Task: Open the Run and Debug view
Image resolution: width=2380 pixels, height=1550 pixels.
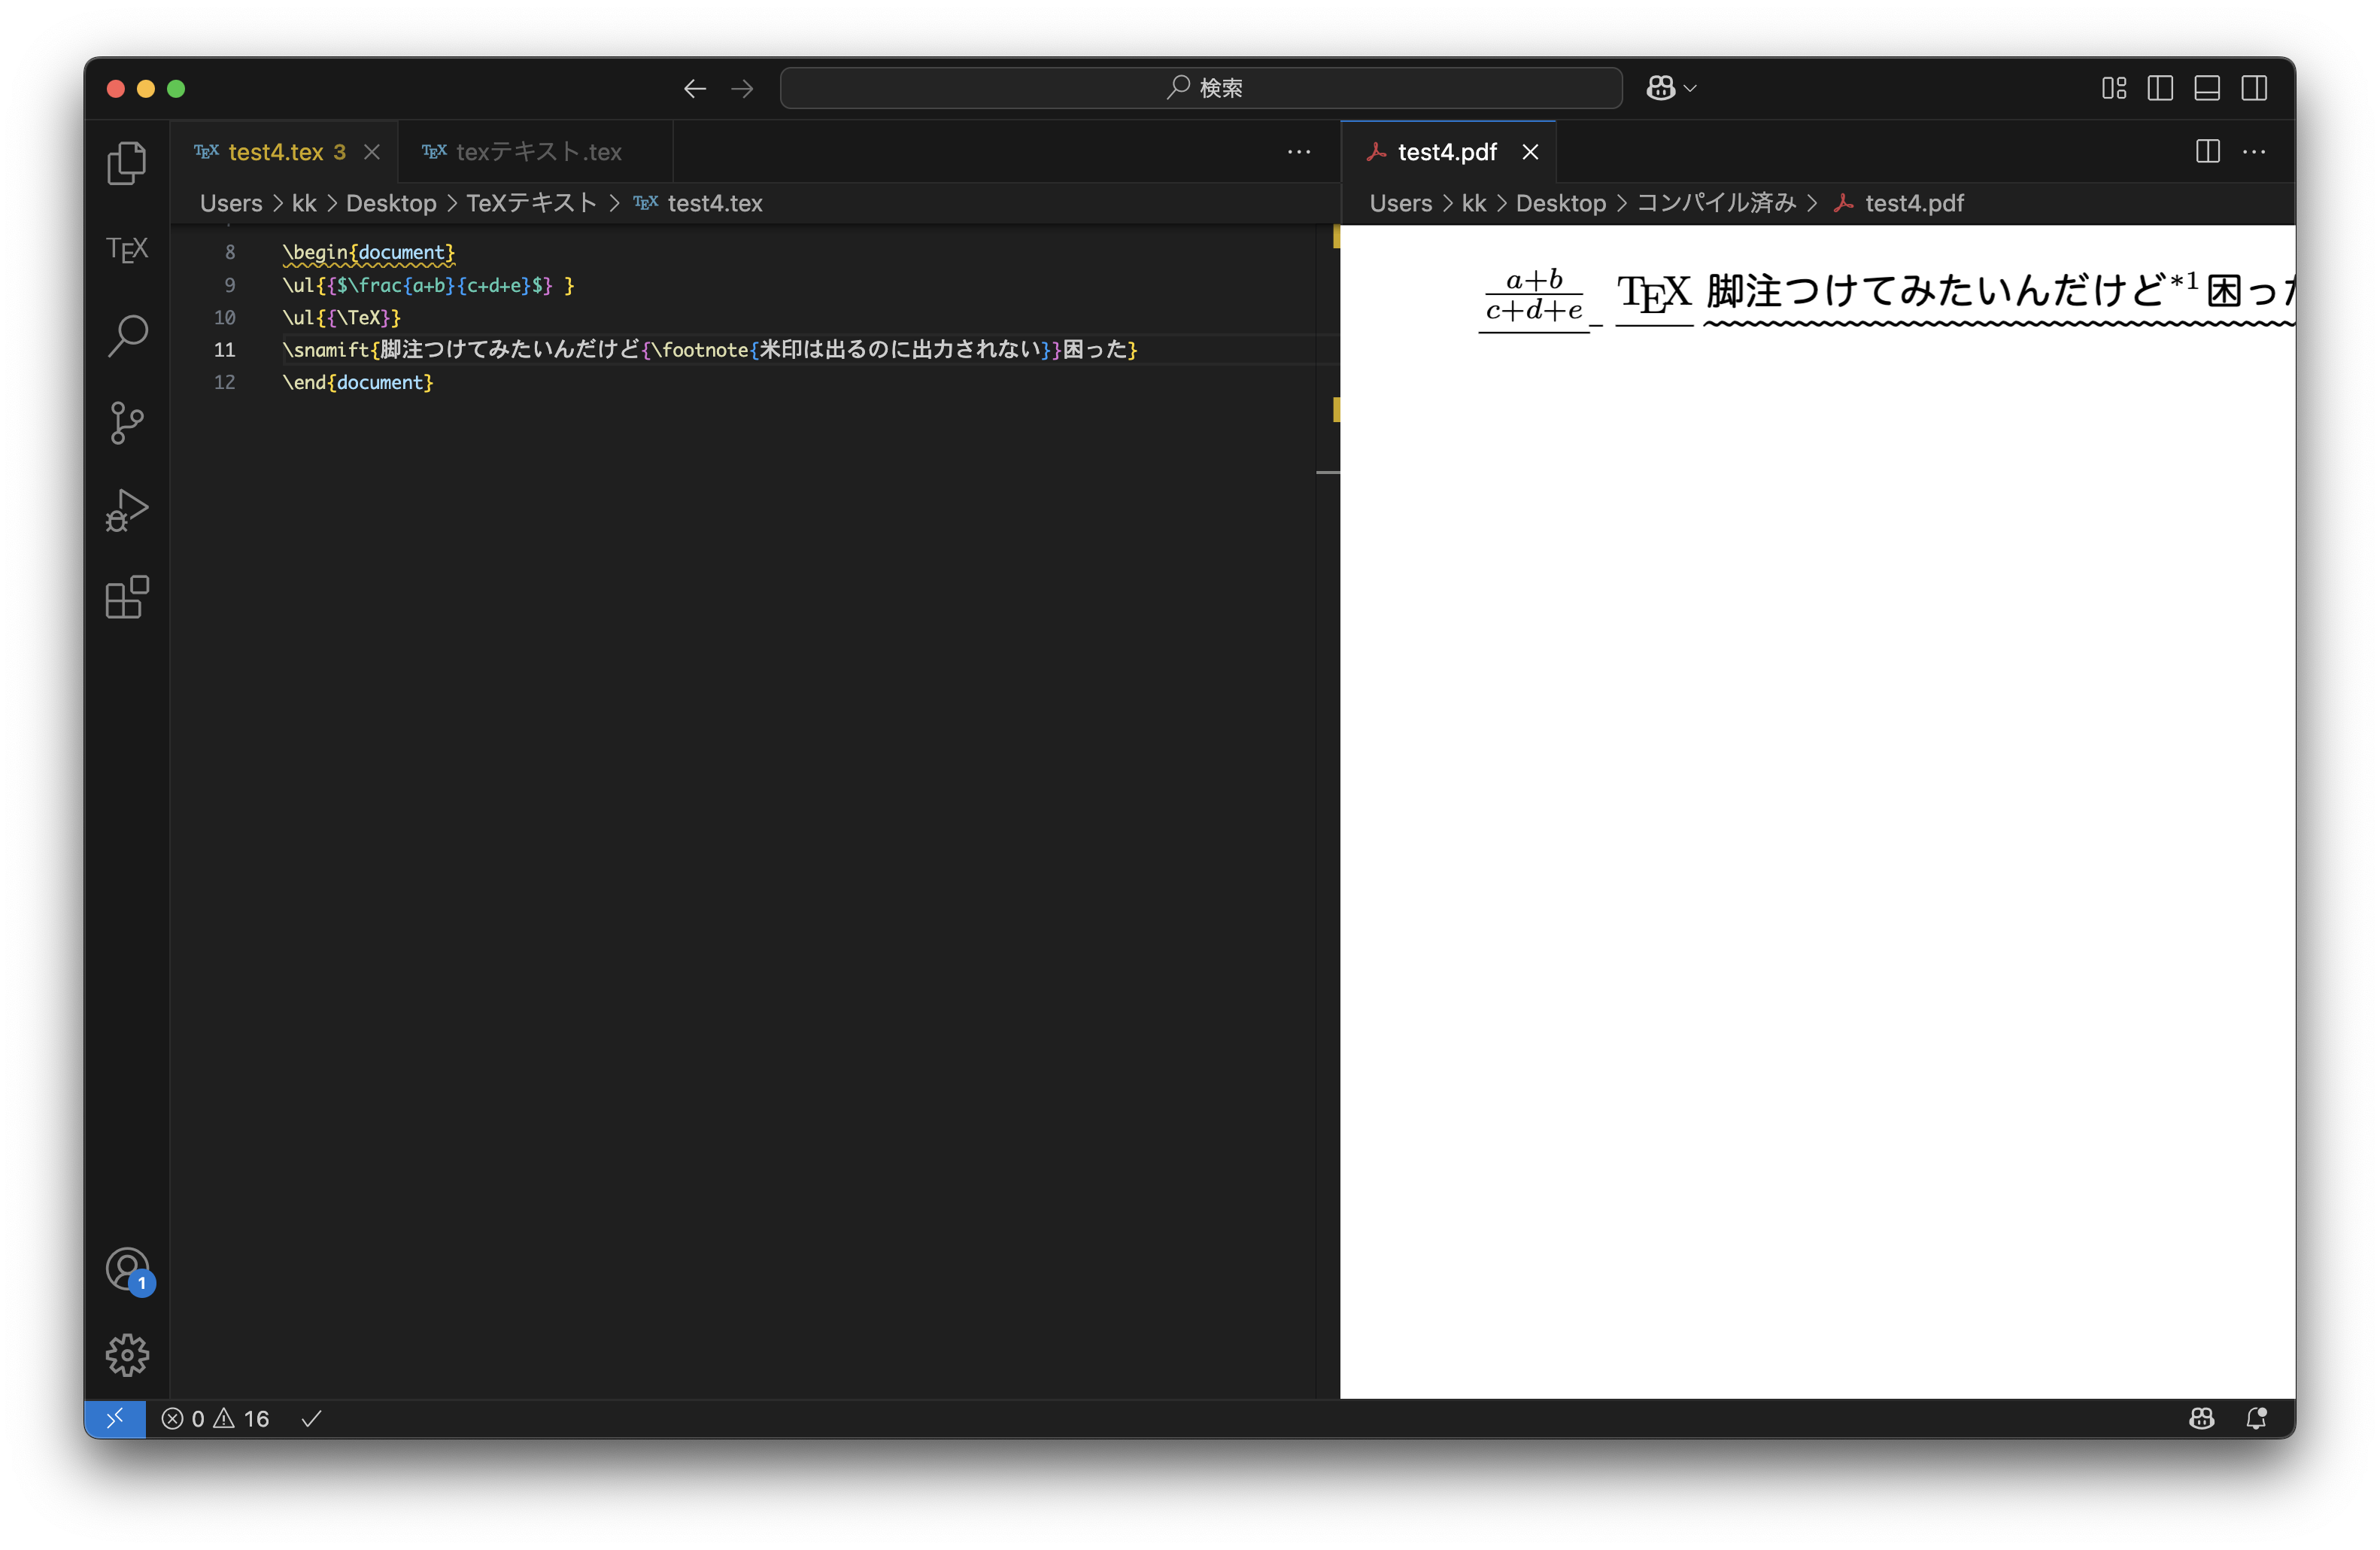Action: [127, 510]
